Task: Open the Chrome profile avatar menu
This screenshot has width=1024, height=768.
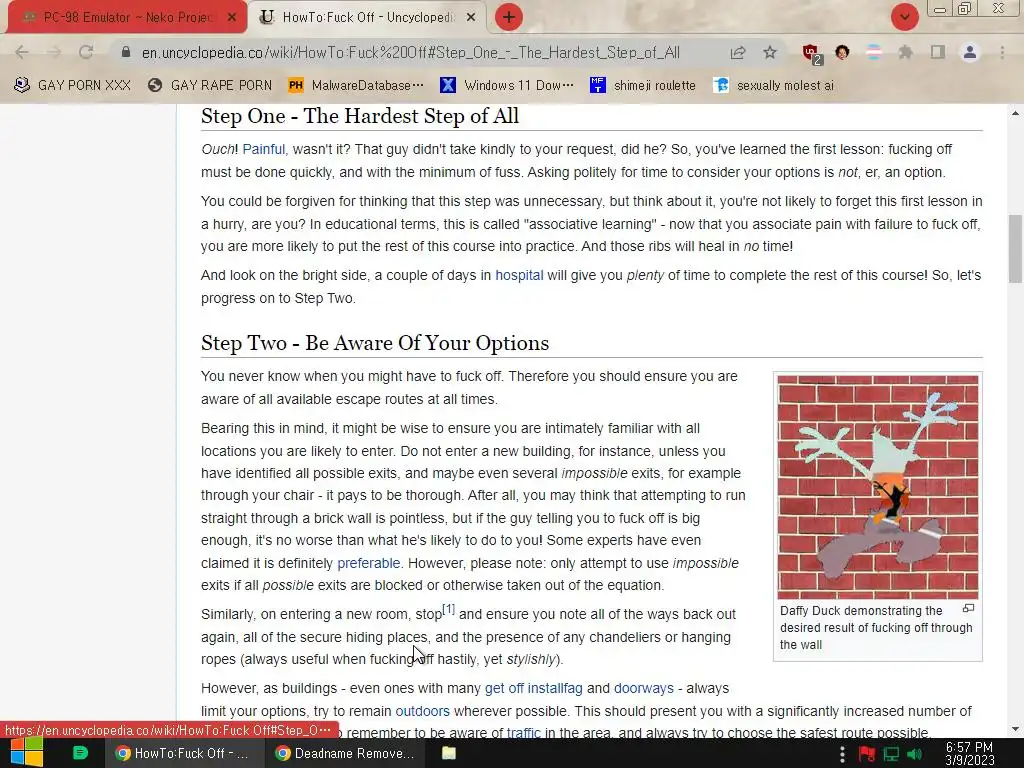Action: click(x=970, y=52)
